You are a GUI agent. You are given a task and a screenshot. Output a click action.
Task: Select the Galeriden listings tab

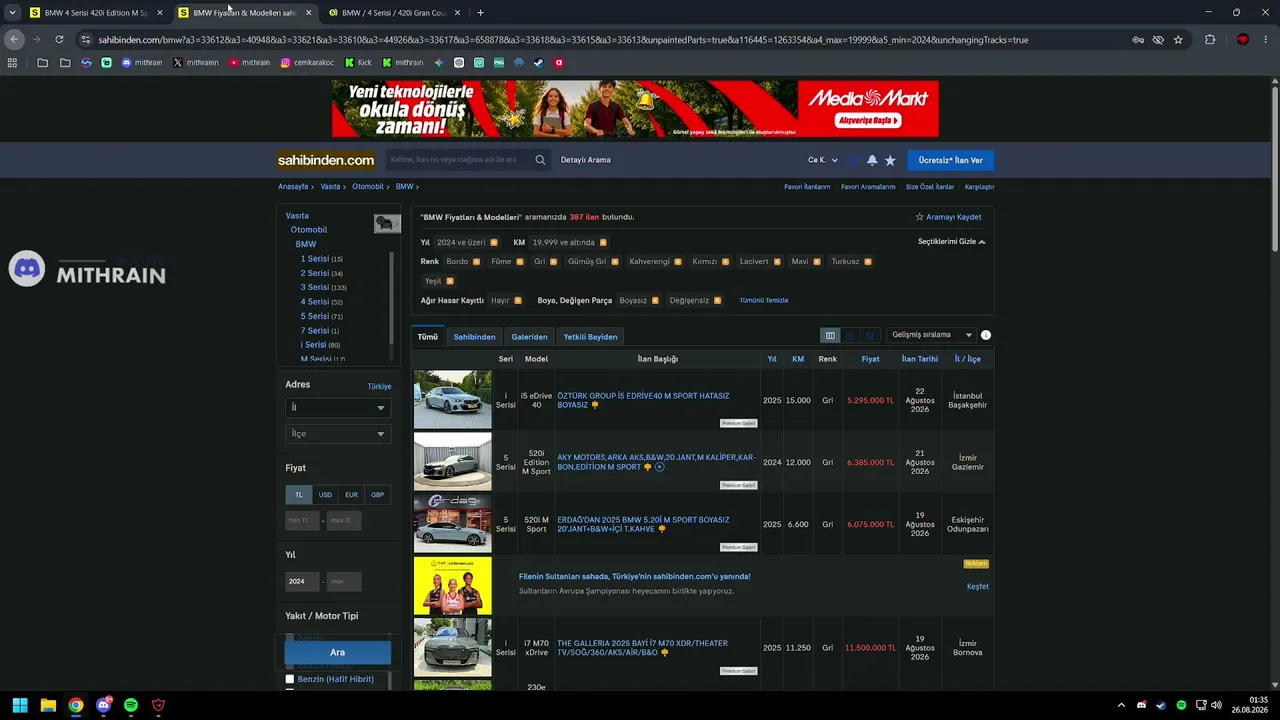529,337
